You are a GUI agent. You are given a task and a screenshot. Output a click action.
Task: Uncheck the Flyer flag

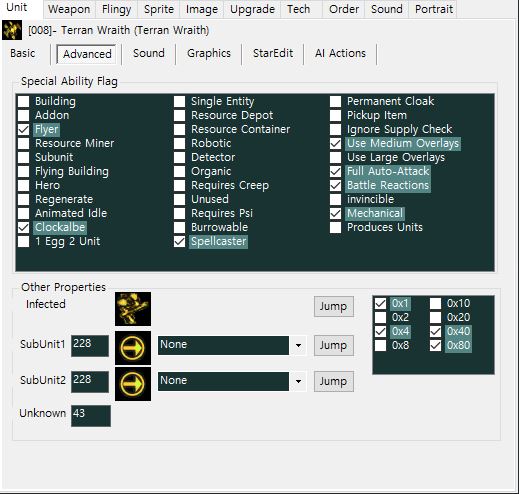pos(24,129)
